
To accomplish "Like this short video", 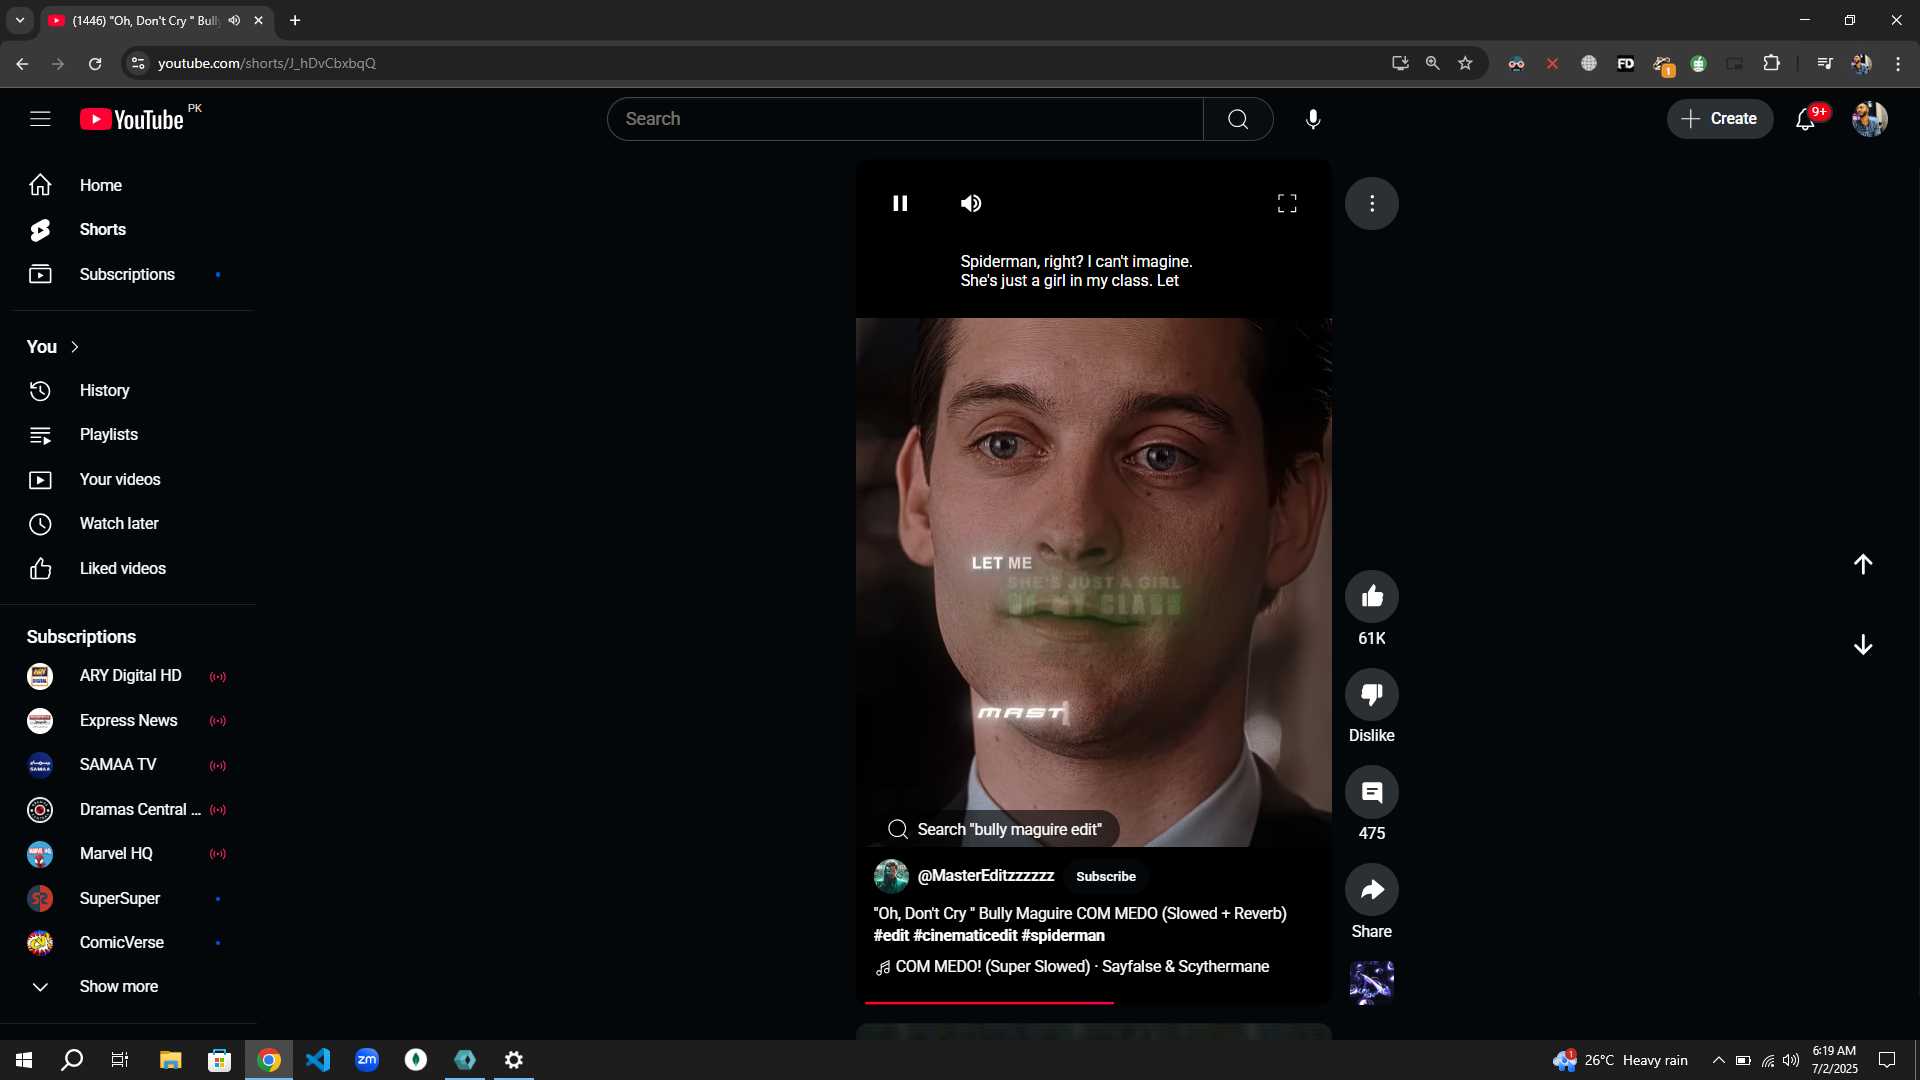I will (x=1372, y=596).
